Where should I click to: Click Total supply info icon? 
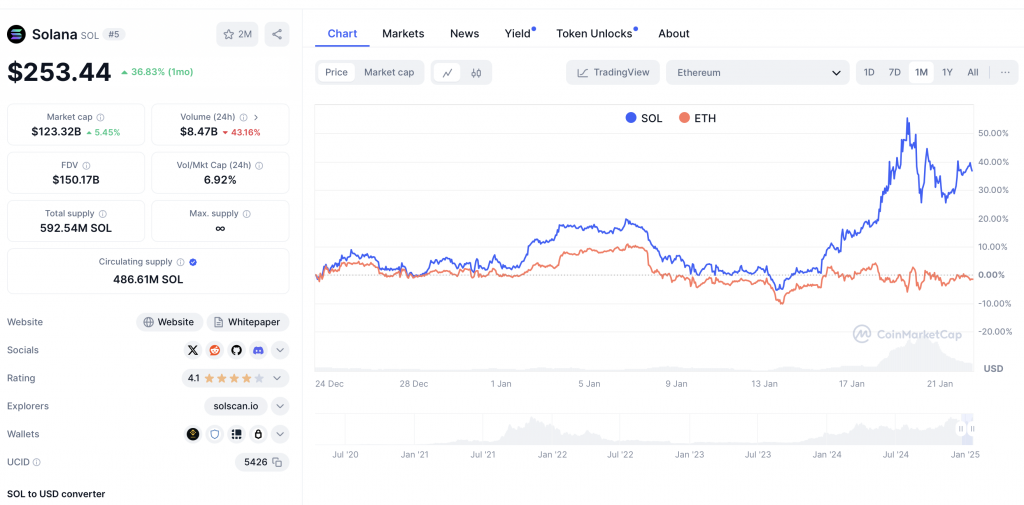[103, 214]
